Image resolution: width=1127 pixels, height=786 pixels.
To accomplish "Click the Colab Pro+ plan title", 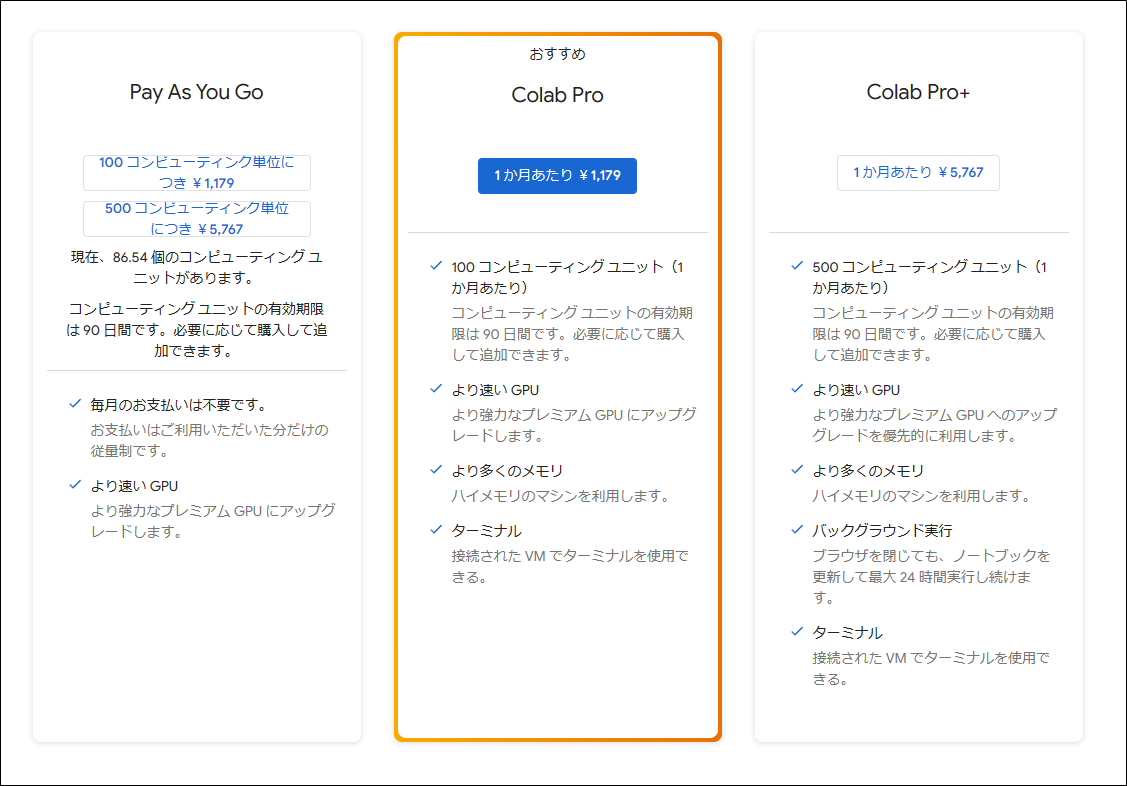I will point(918,92).
